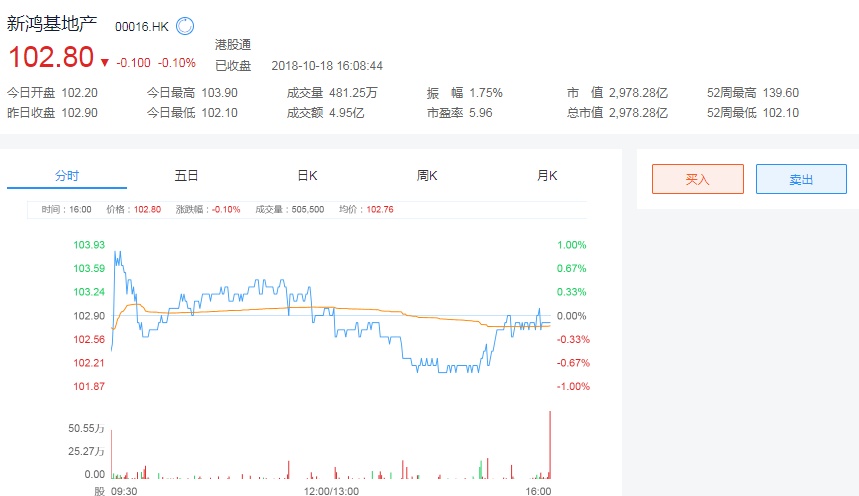Screen dimensions: 859x496
Task: Click the red down-arrow price change indicator
Action: [x=104, y=62]
